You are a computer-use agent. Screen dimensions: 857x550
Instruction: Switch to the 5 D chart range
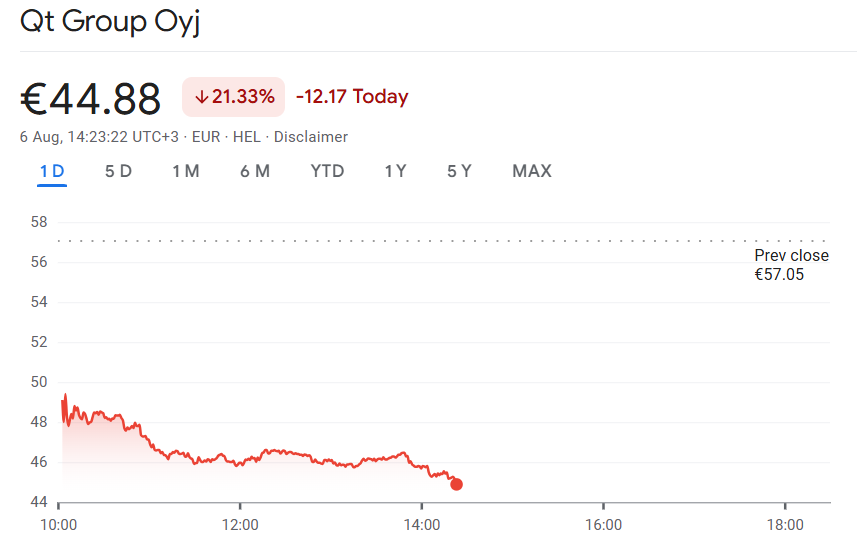click(118, 171)
